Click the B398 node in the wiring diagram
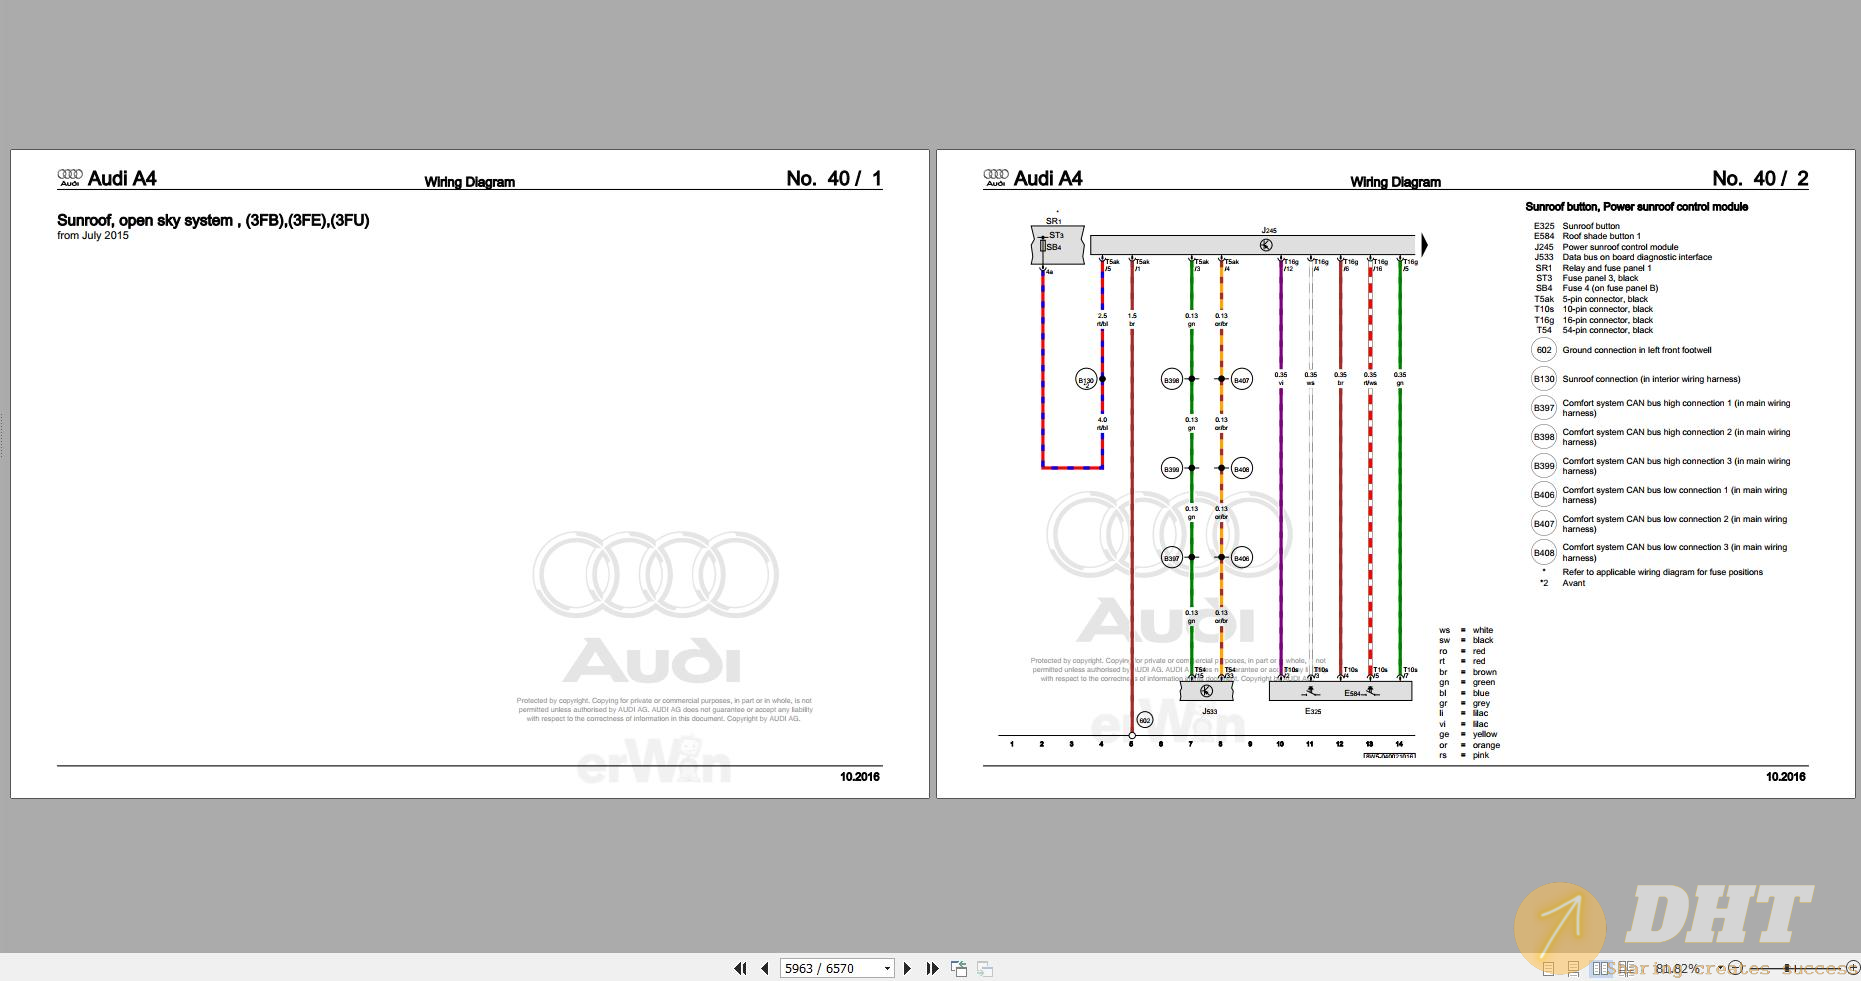 tap(1172, 380)
